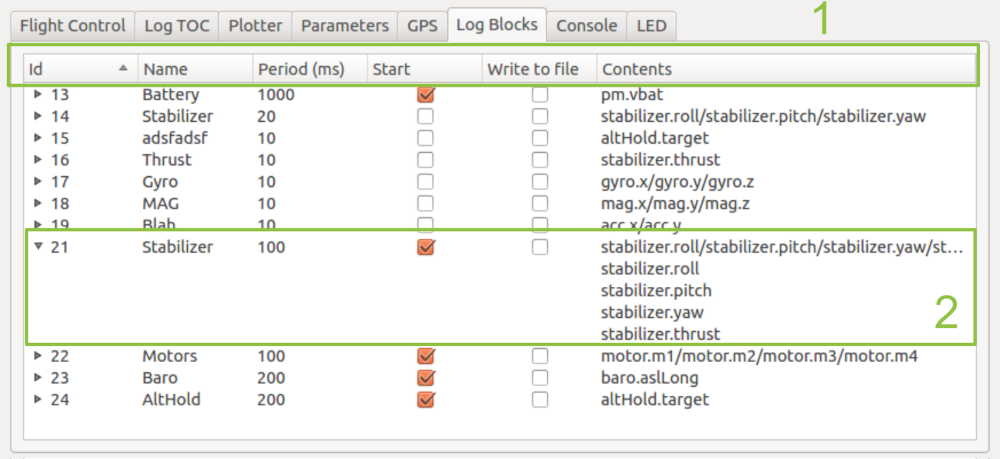Check Start for the Gyro block

pyautogui.click(x=426, y=182)
